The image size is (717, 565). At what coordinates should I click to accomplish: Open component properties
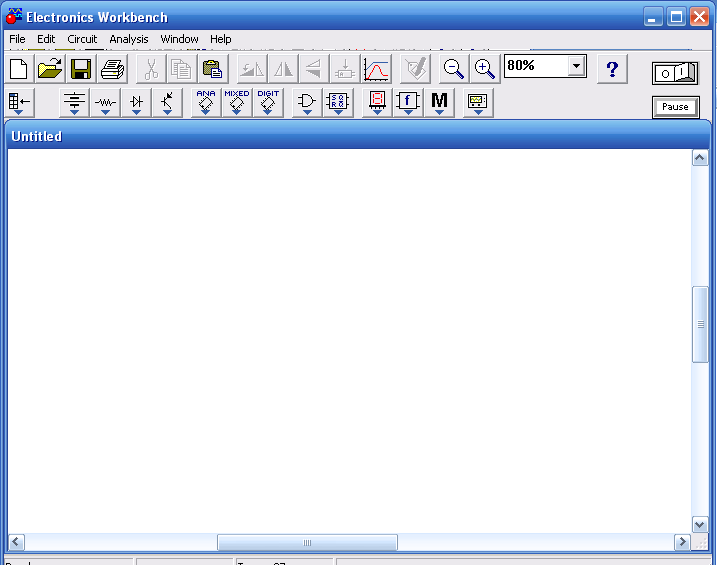(415, 69)
